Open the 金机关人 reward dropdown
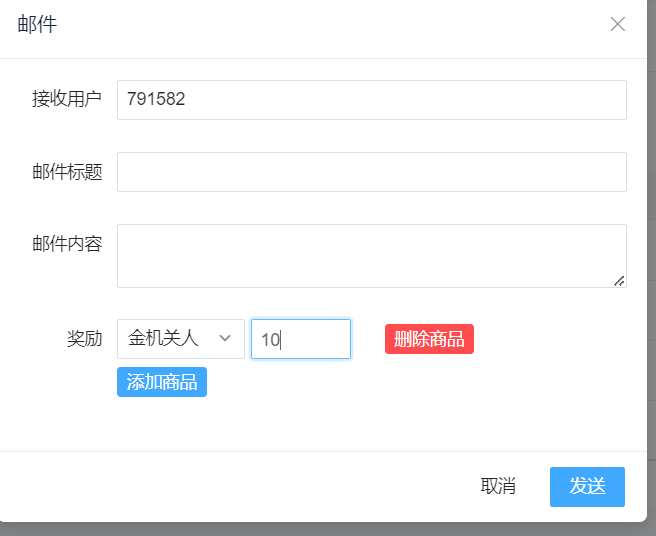This screenshot has width=656, height=536. [180, 339]
